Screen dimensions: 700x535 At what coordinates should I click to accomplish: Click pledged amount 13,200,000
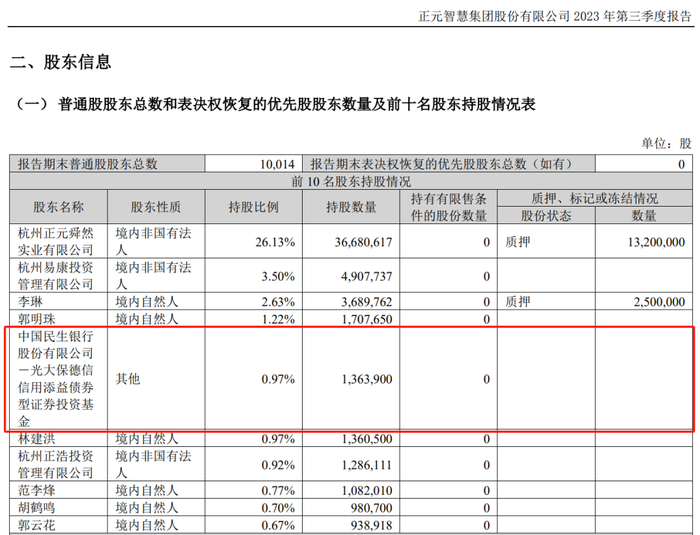coord(656,242)
